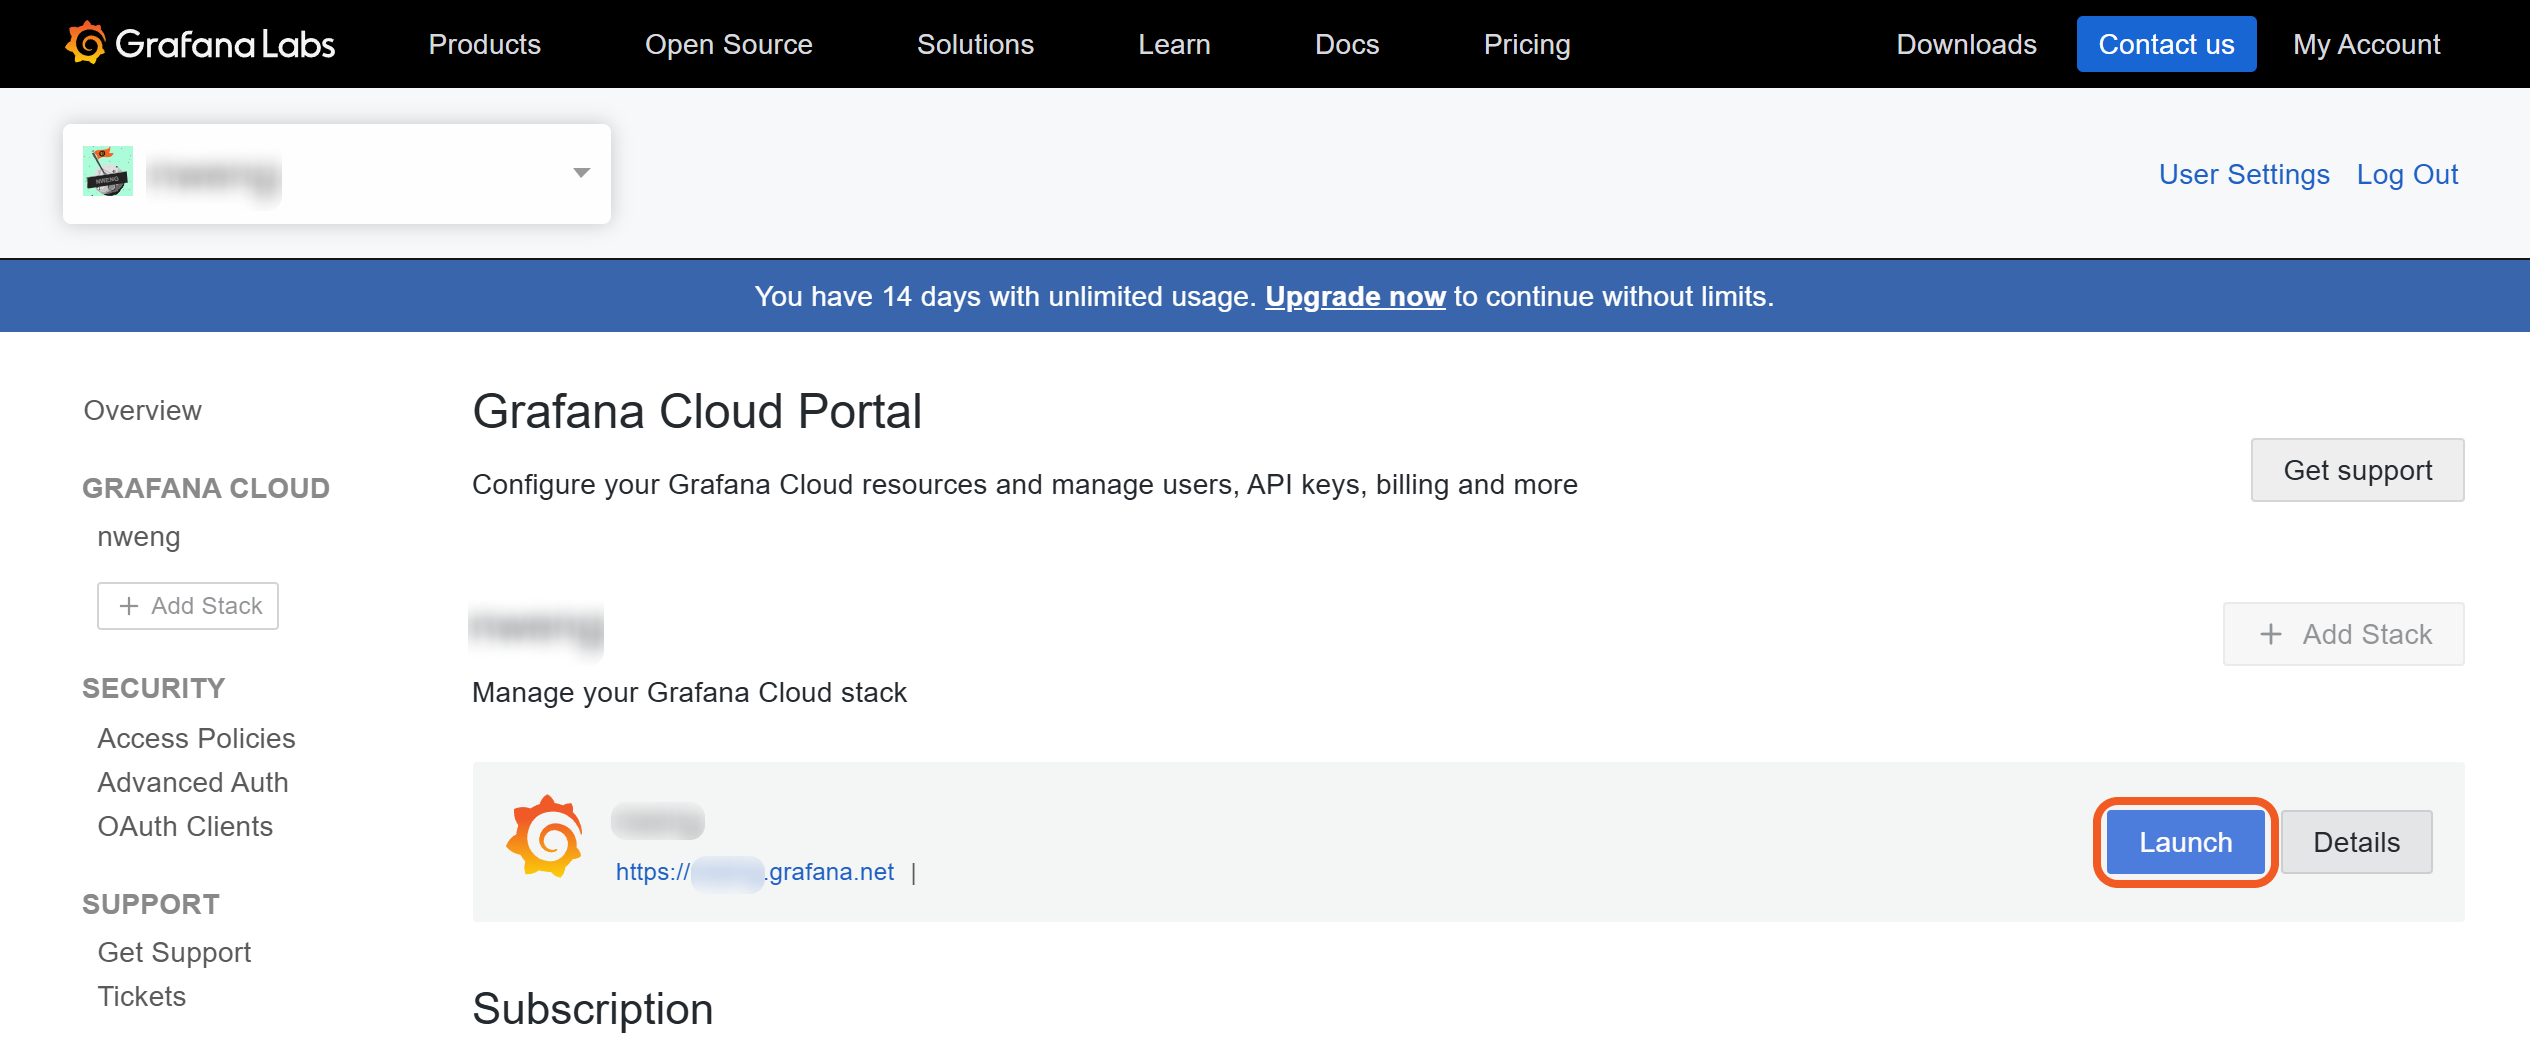This screenshot has height=1060, width=2530.
Task: Click the Grafana stack logo icon
Action: coord(545,837)
